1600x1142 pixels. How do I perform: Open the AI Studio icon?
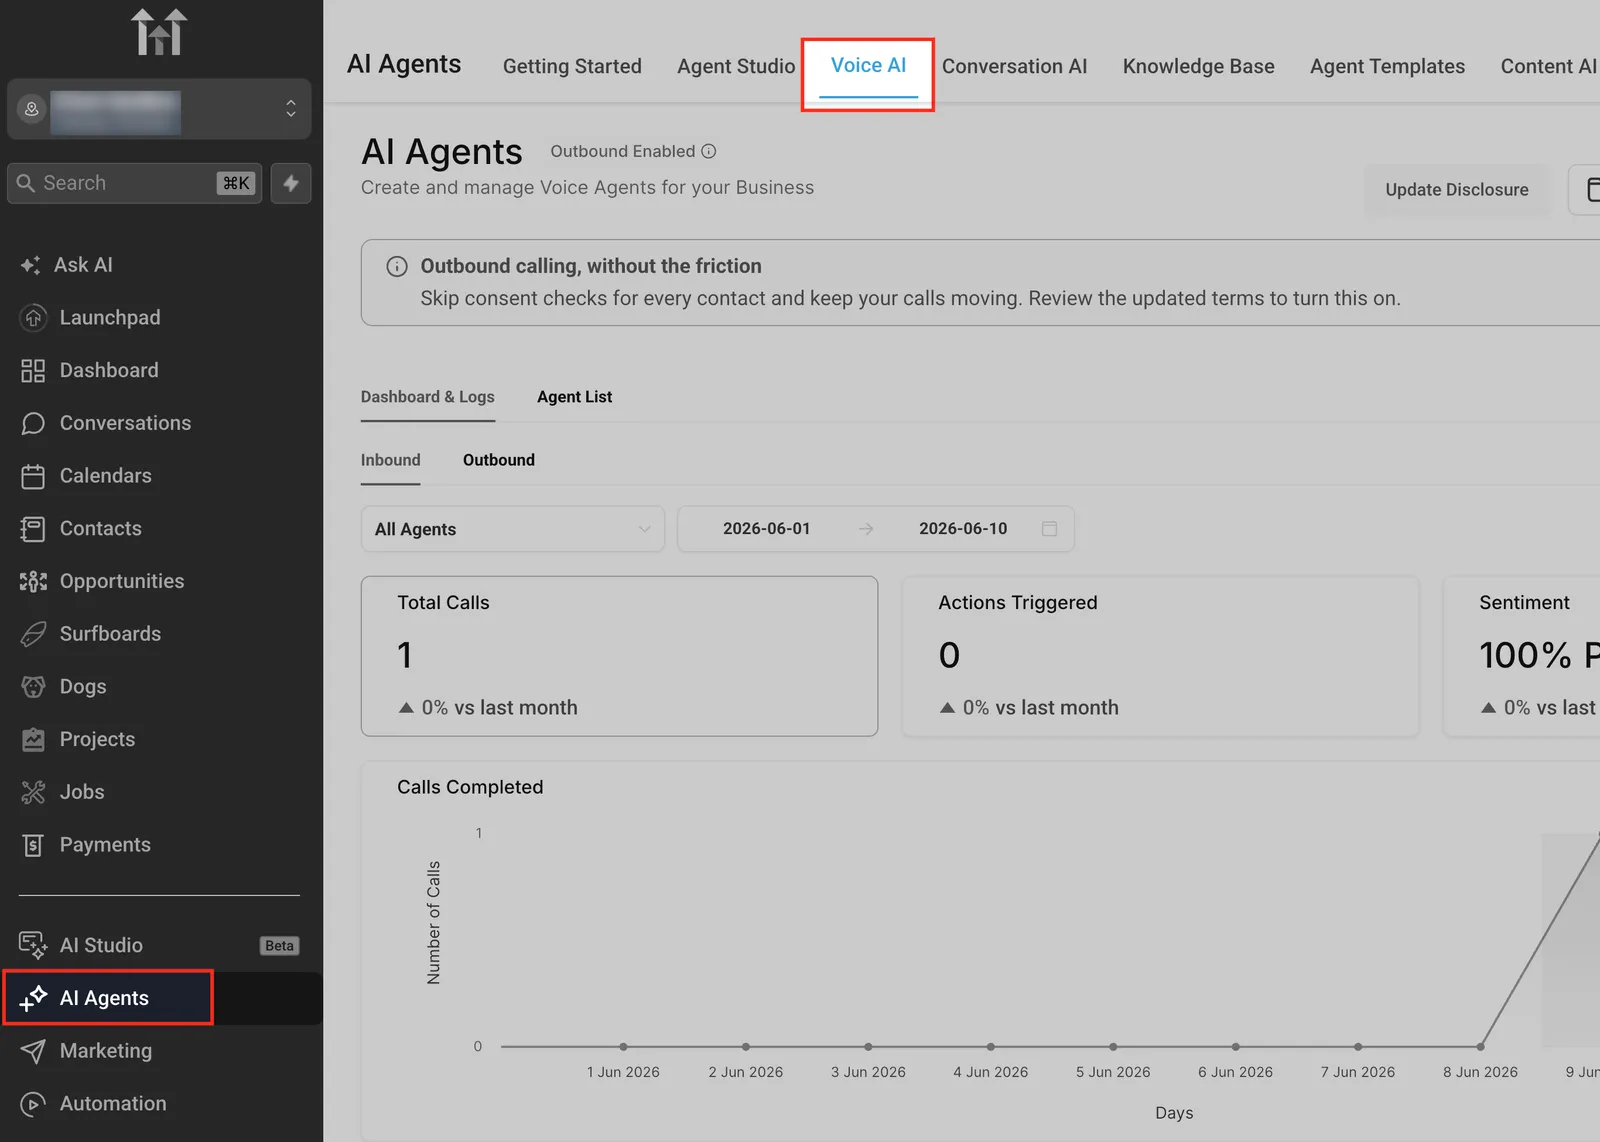(33, 945)
